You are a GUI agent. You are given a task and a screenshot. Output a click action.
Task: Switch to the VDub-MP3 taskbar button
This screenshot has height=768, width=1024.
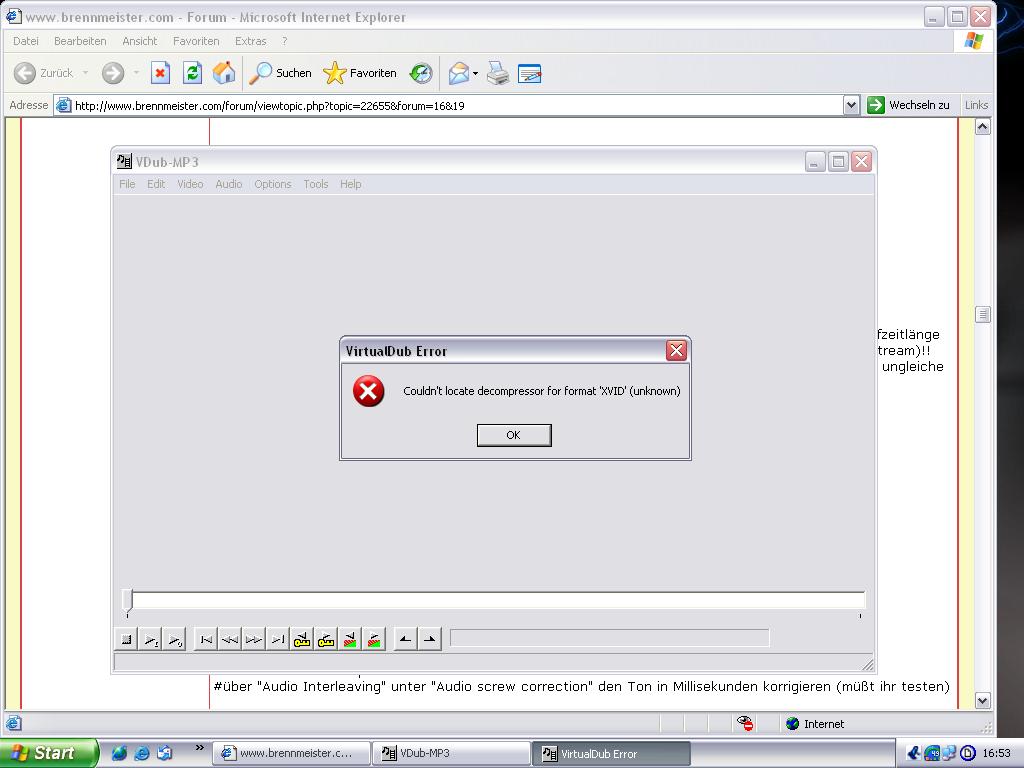(451, 753)
